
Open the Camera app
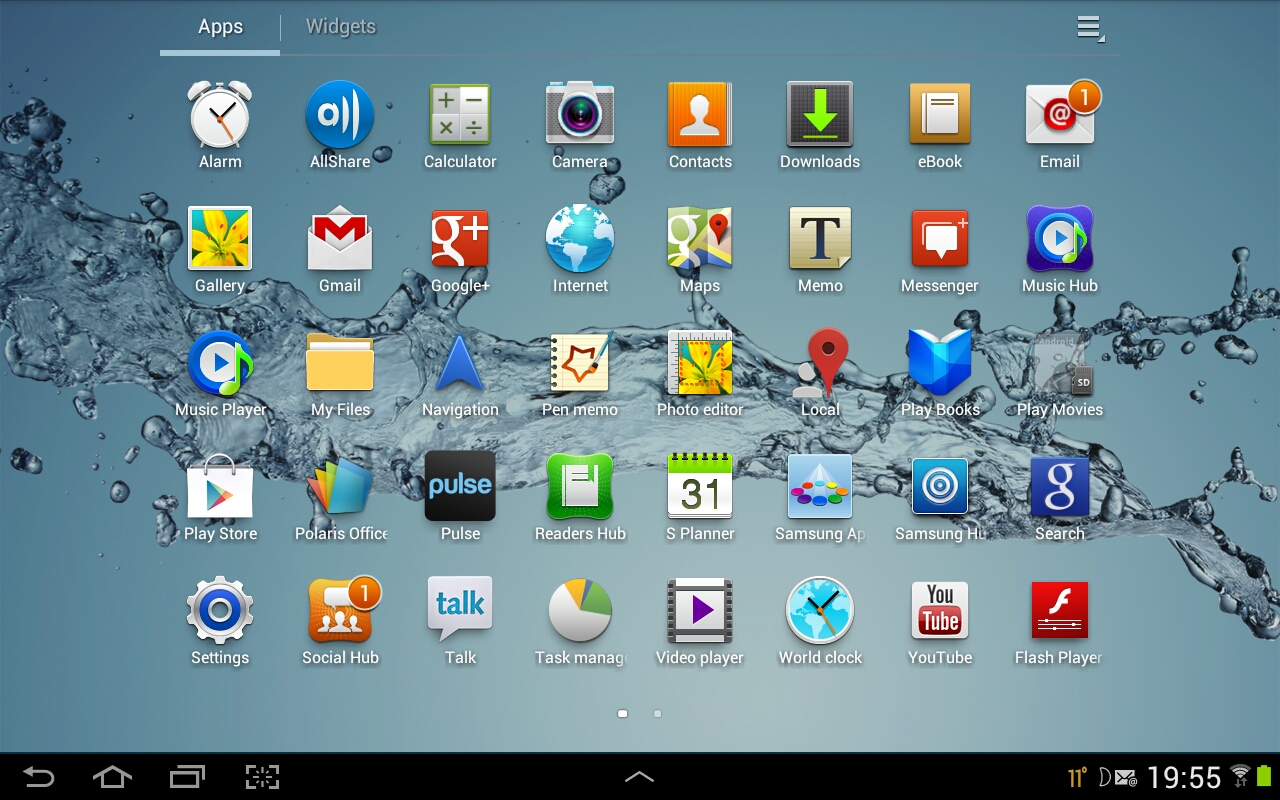pyautogui.click(x=580, y=117)
